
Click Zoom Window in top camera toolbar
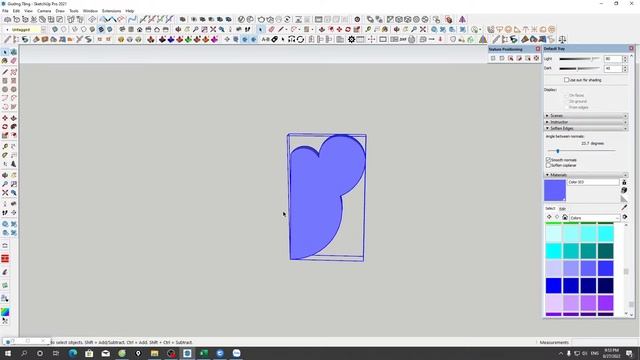click(x=204, y=29)
